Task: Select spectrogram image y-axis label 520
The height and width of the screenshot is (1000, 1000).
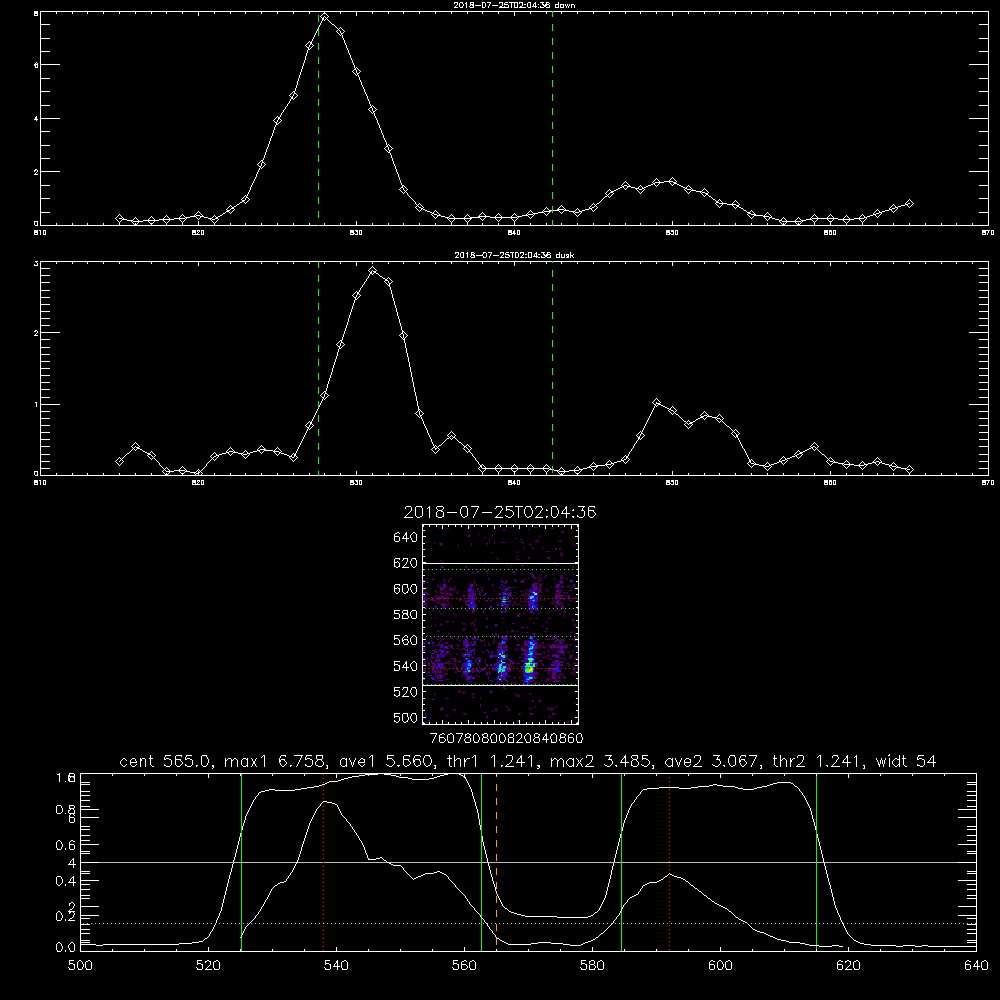Action: (x=406, y=692)
